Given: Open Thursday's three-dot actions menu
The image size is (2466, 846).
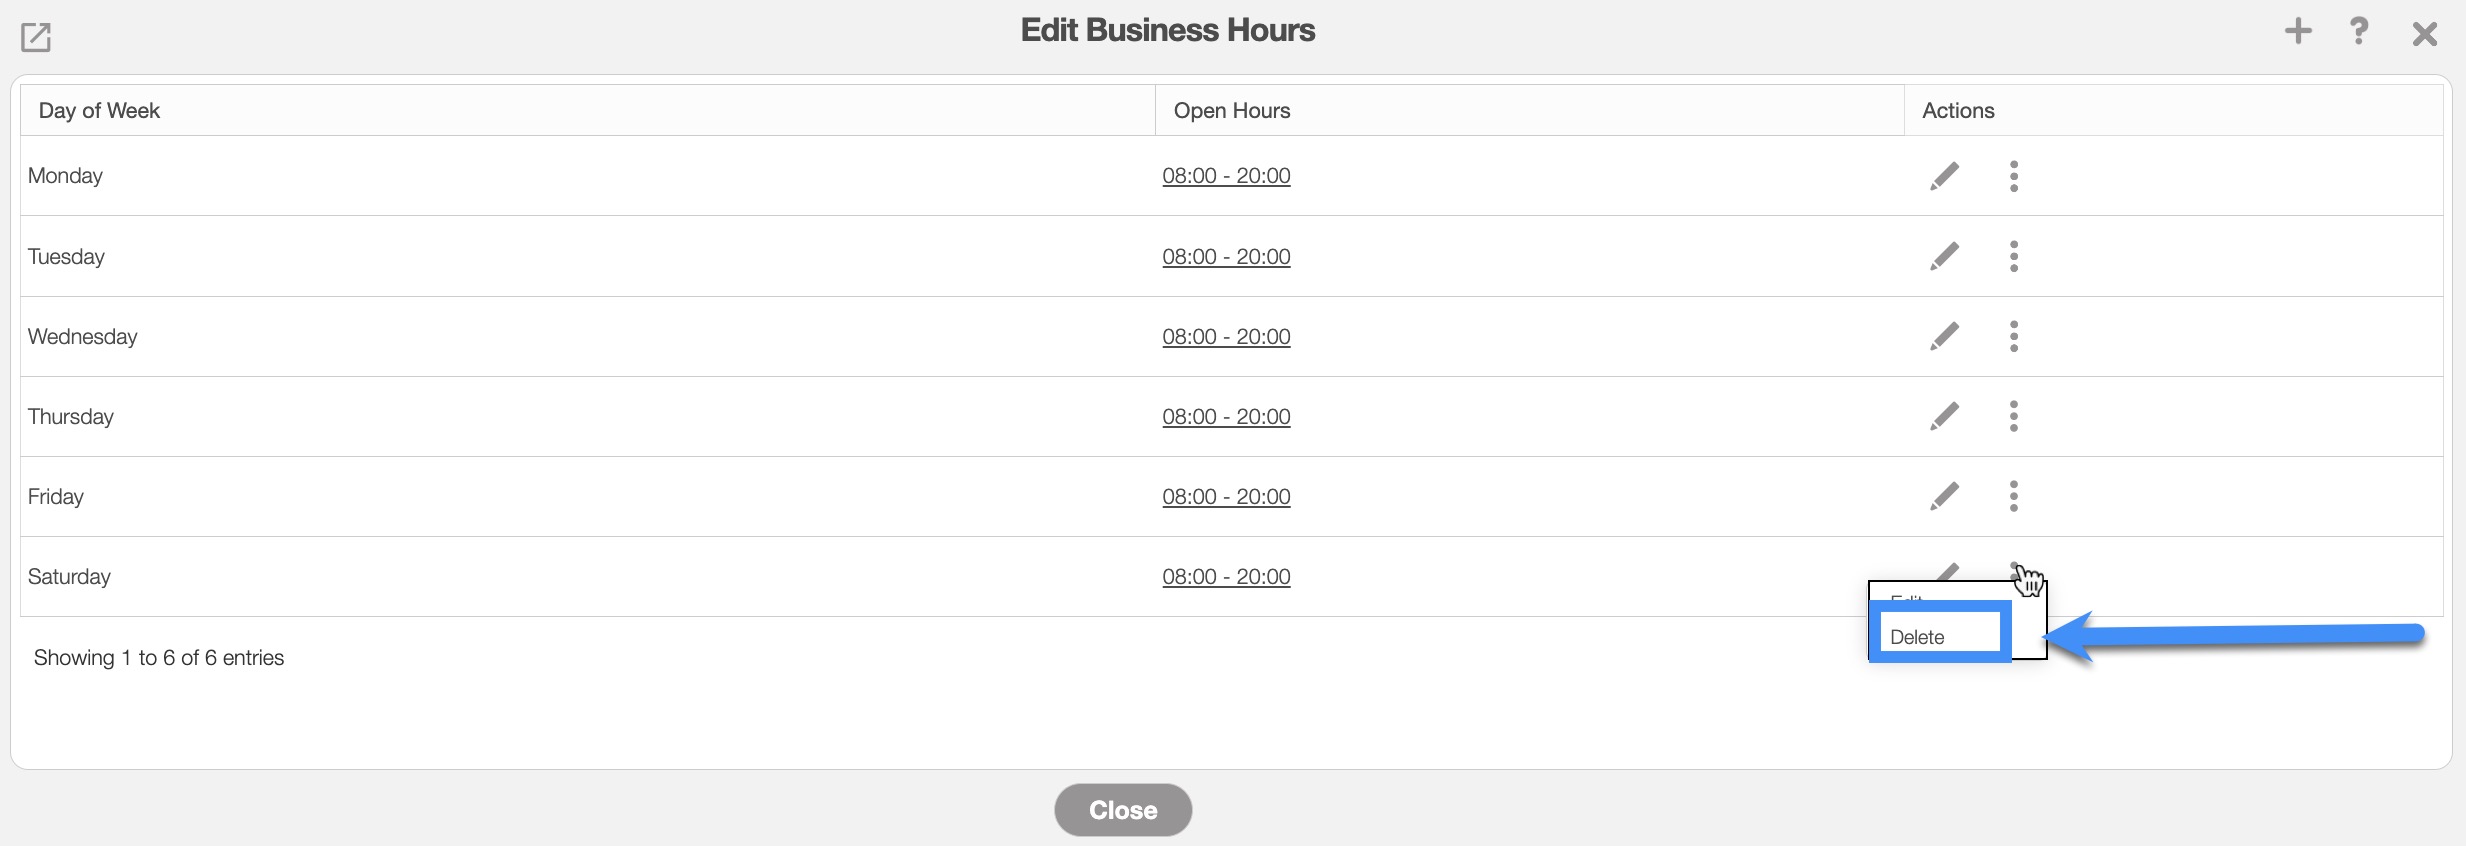Looking at the screenshot, I should point(2014,416).
